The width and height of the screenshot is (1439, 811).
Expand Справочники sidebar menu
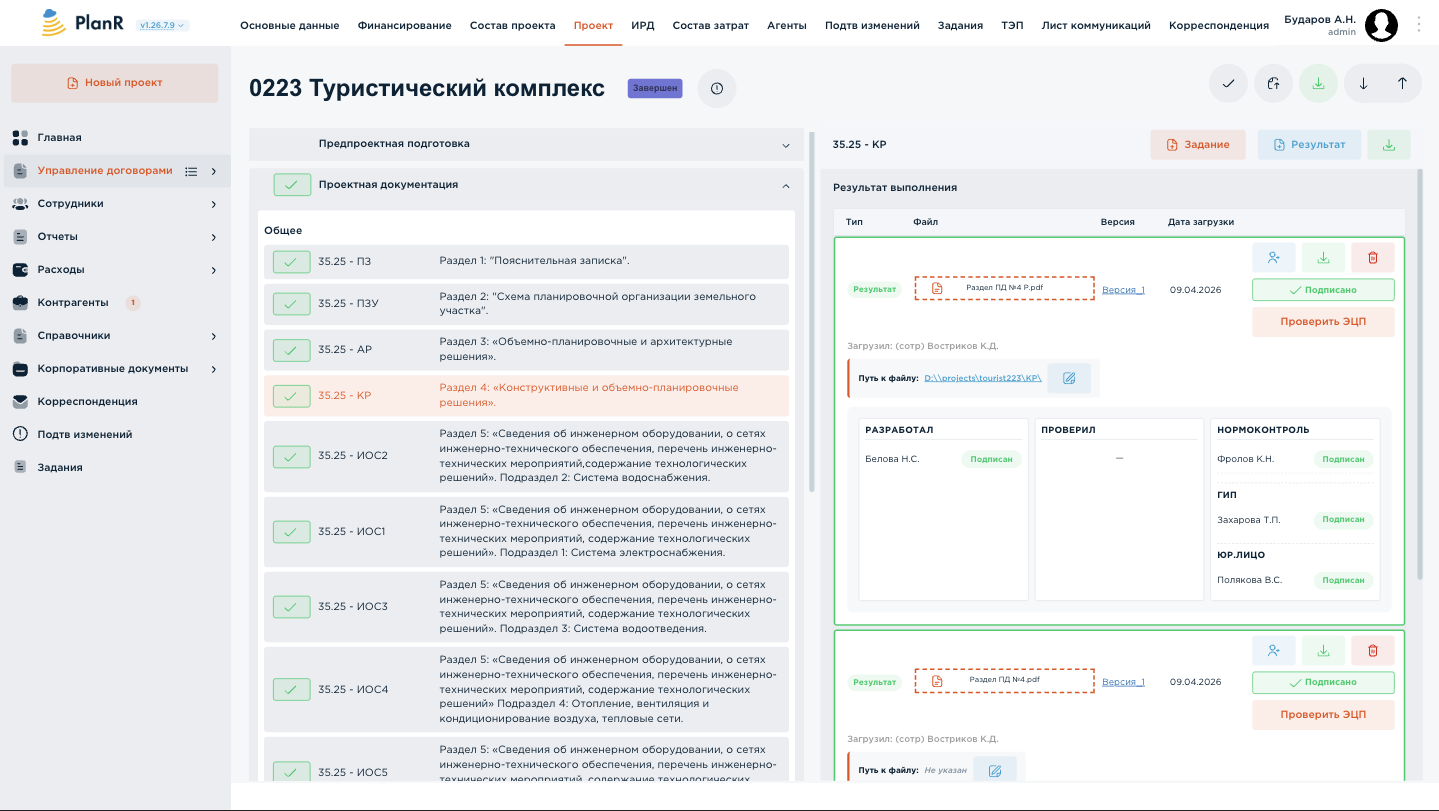(x=214, y=336)
